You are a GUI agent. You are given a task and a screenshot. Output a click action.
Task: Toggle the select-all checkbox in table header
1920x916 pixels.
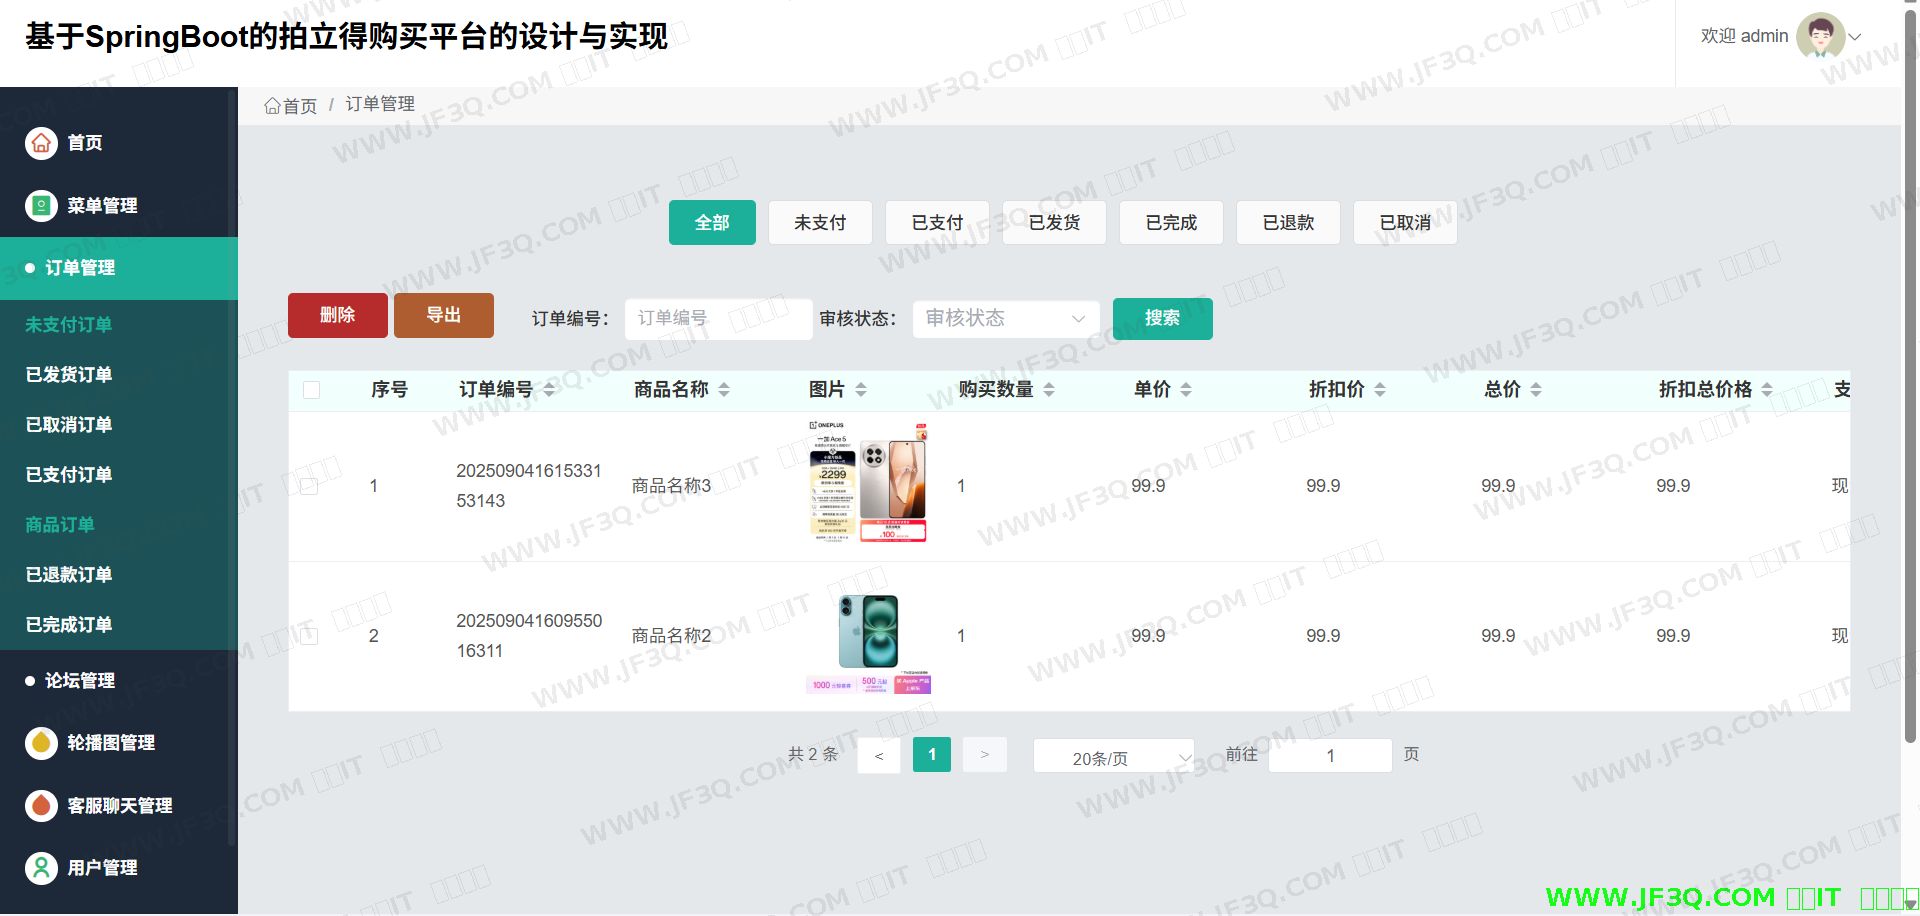pyautogui.click(x=312, y=390)
